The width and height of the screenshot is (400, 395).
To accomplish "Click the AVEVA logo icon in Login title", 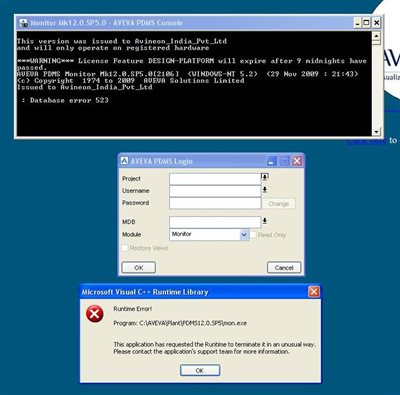I will coord(125,161).
